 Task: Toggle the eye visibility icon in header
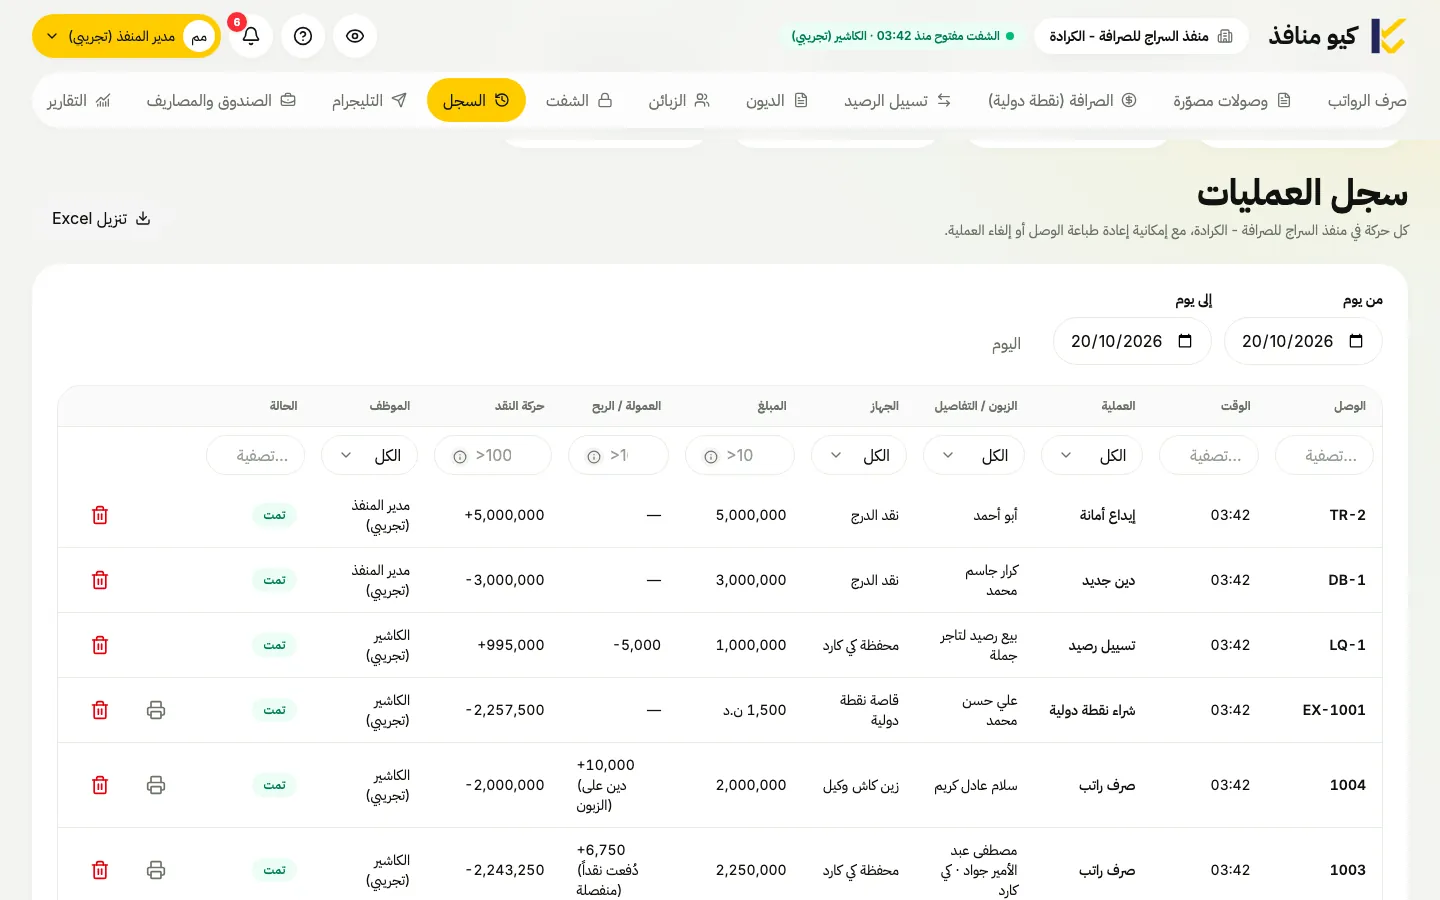click(355, 36)
